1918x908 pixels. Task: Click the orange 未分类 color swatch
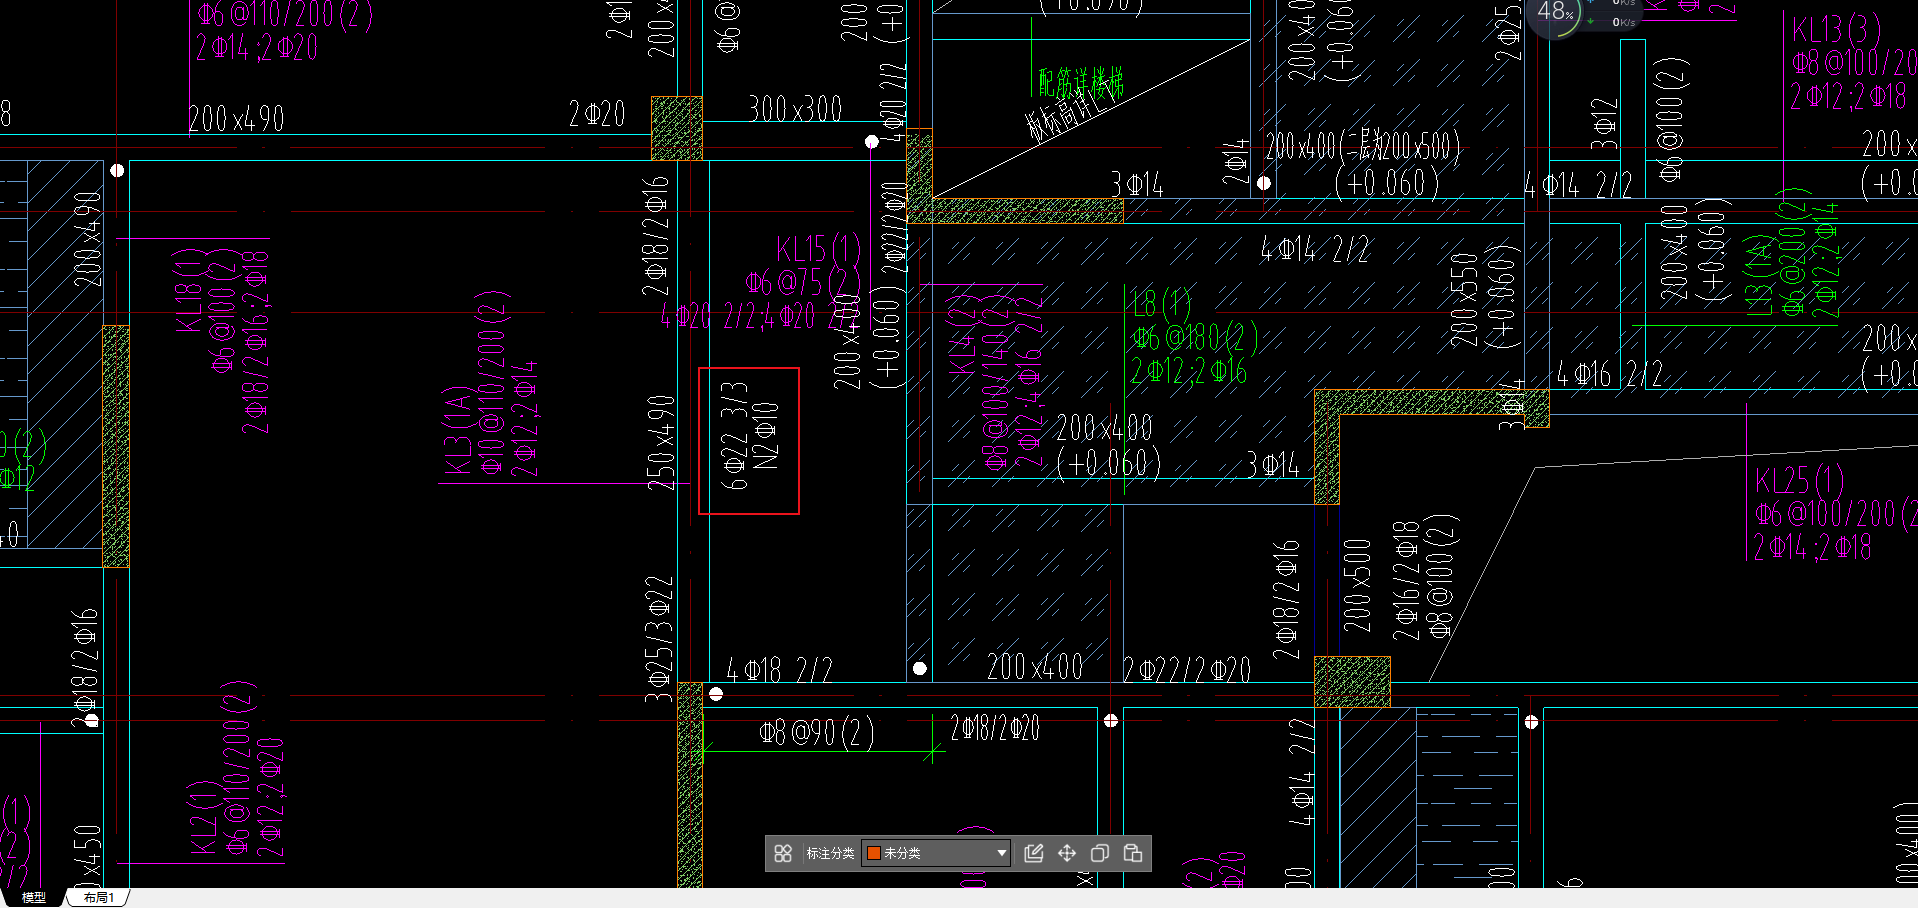[873, 853]
